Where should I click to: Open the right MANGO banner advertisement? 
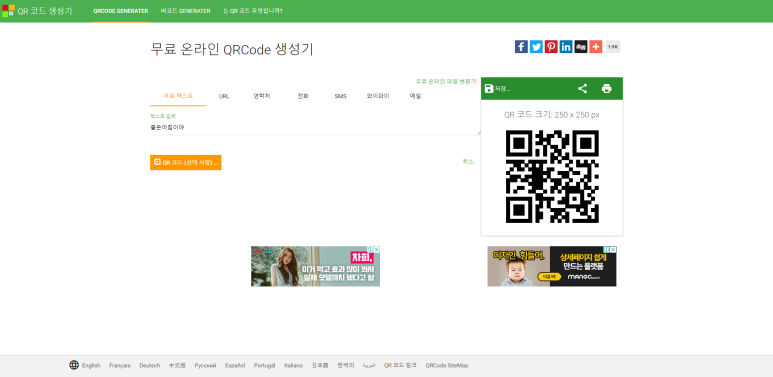coord(552,266)
